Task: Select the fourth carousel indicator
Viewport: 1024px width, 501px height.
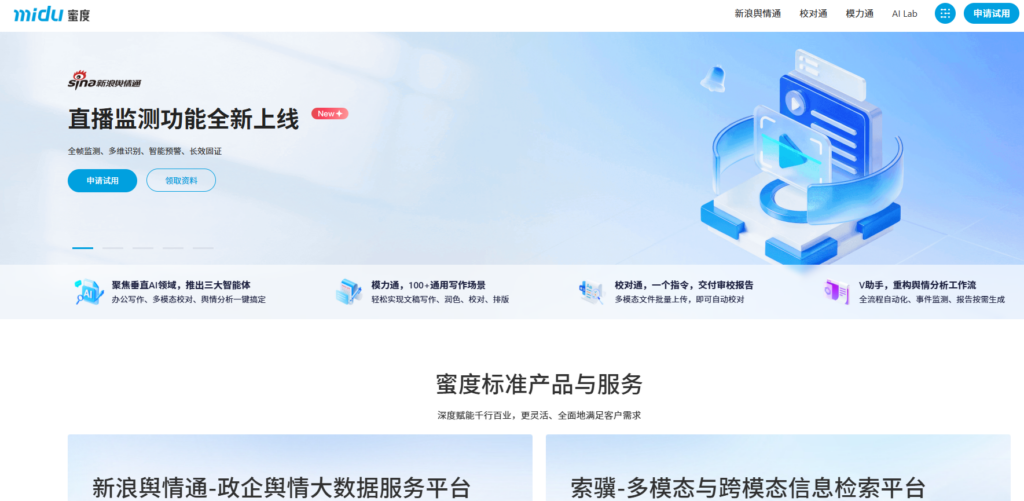Action: pos(173,248)
